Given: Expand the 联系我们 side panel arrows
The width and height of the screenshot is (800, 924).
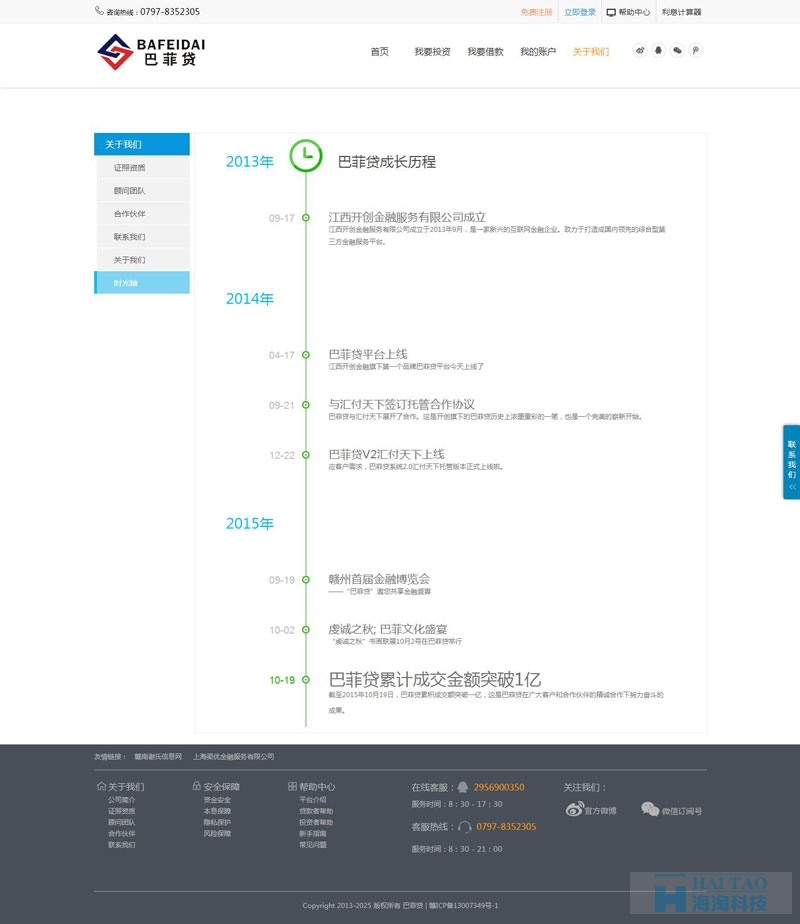Looking at the screenshot, I should click(x=792, y=487).
